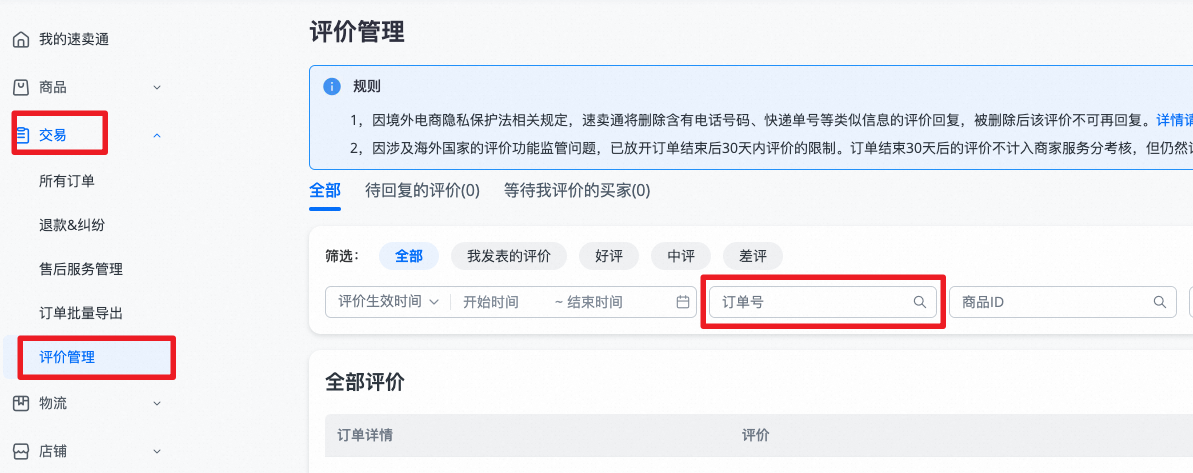Expand the 商品 menu chevron

point(157,88)
